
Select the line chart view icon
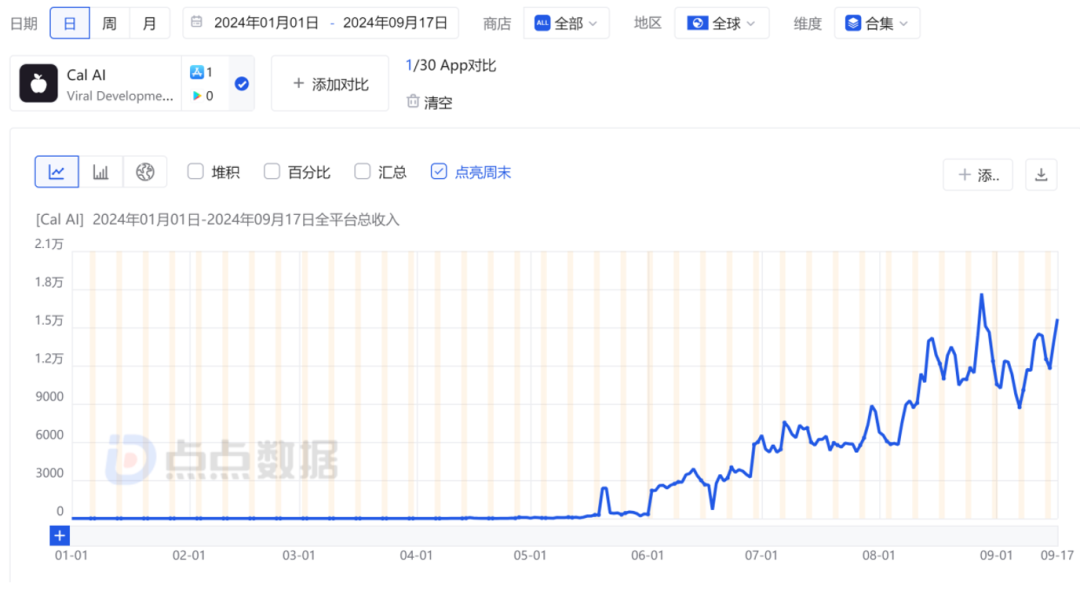(57, 171)
